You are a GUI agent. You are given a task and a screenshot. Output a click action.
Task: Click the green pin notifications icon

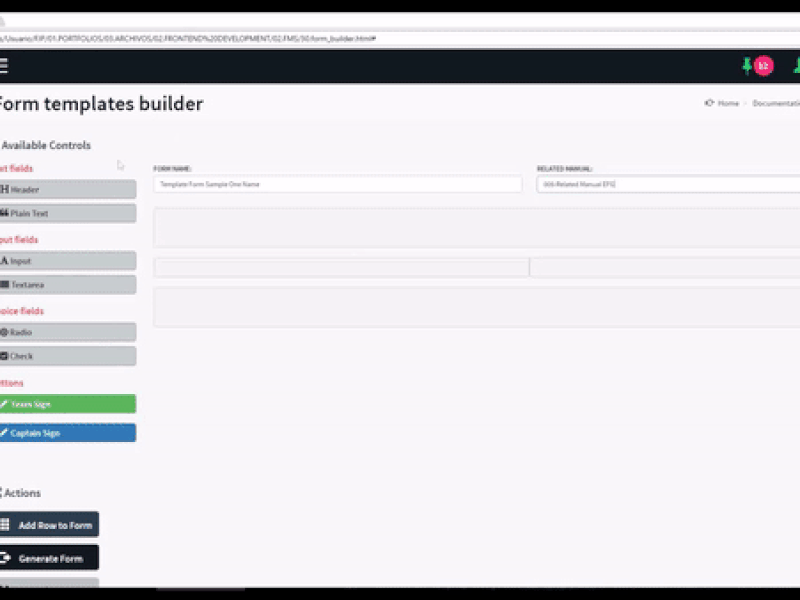[747, 66]
